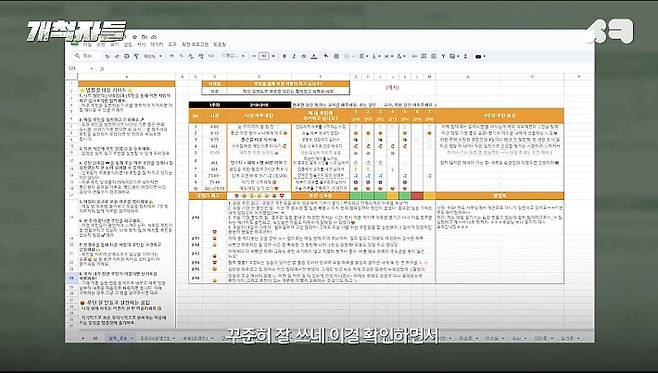Print the spreadsheet

point(127,56)
